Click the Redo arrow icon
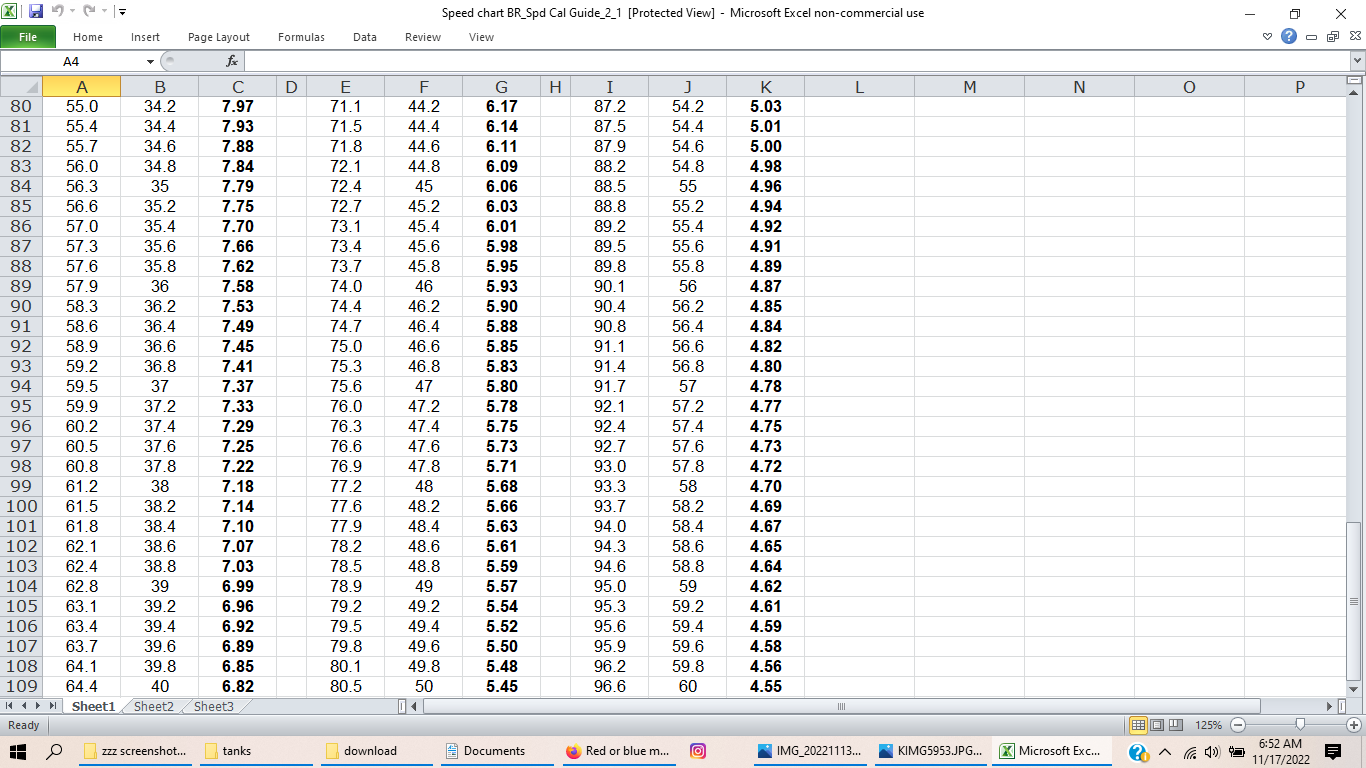Image resolution: width=1366 pixels, height=768 pixels. (x=88, y=12)
